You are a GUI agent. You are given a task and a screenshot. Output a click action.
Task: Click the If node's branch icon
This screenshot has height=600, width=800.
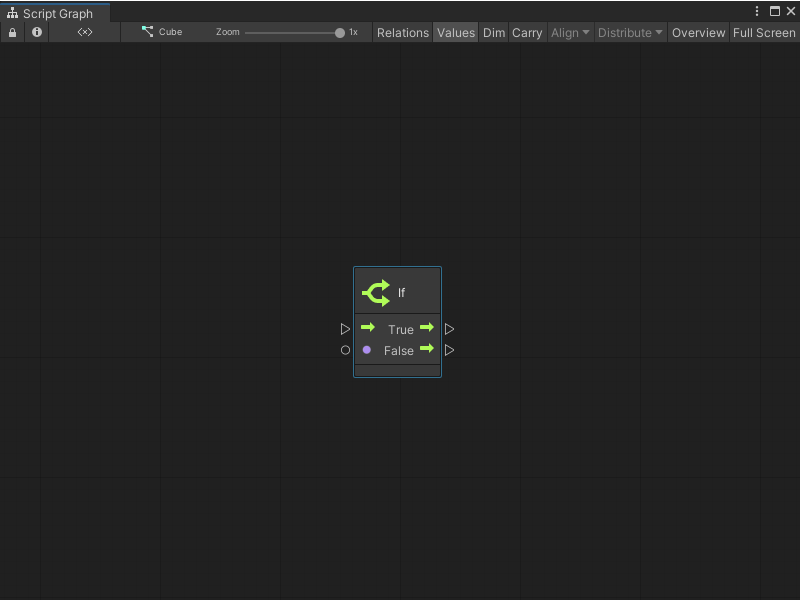(375, 292)
